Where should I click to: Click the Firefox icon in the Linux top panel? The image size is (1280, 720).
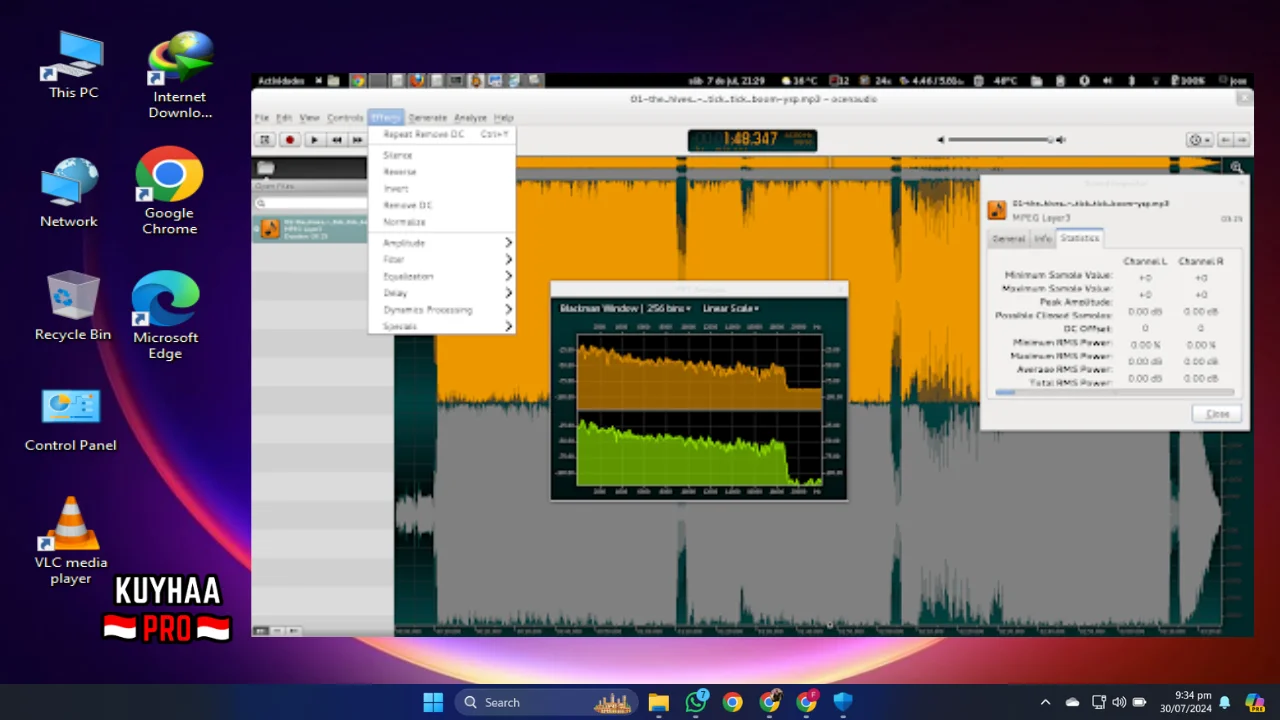tap(417, 81)
